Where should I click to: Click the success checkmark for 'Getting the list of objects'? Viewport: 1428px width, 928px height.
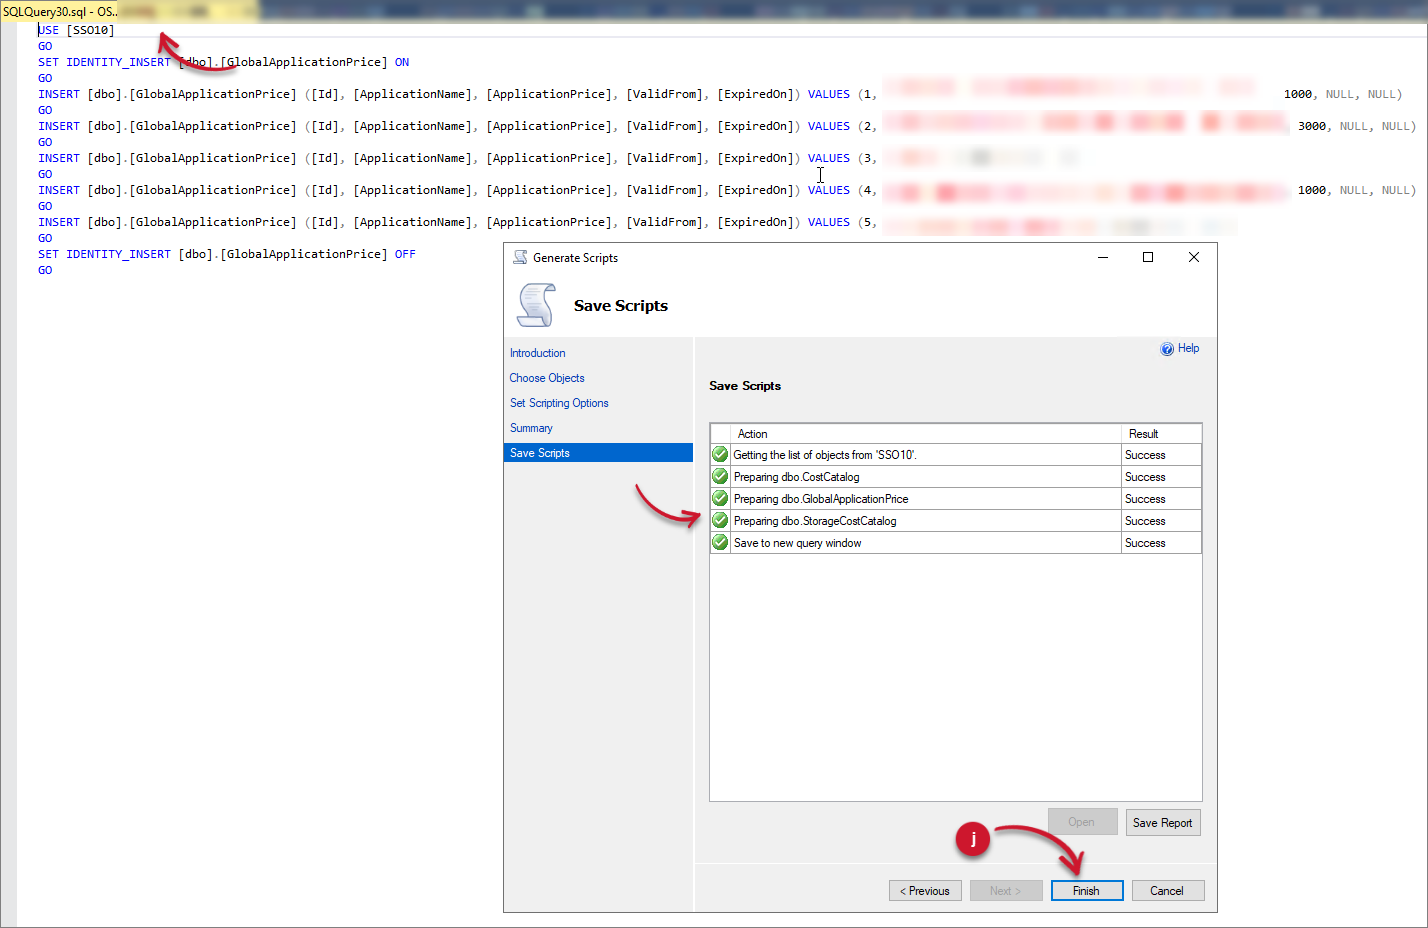pyautogui.click(x=720, y=454)
